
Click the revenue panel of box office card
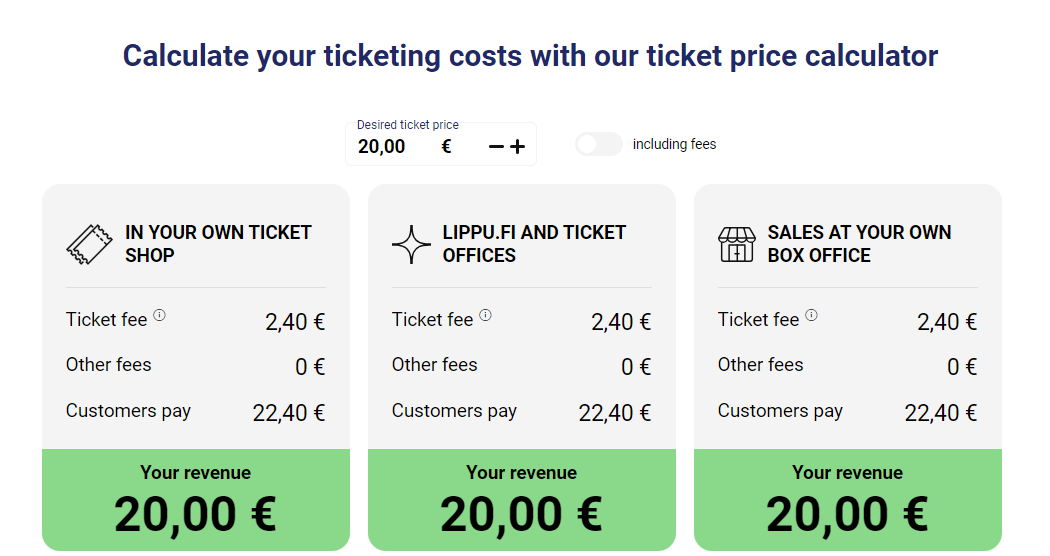pyautogui.click(x=848, y=500)
